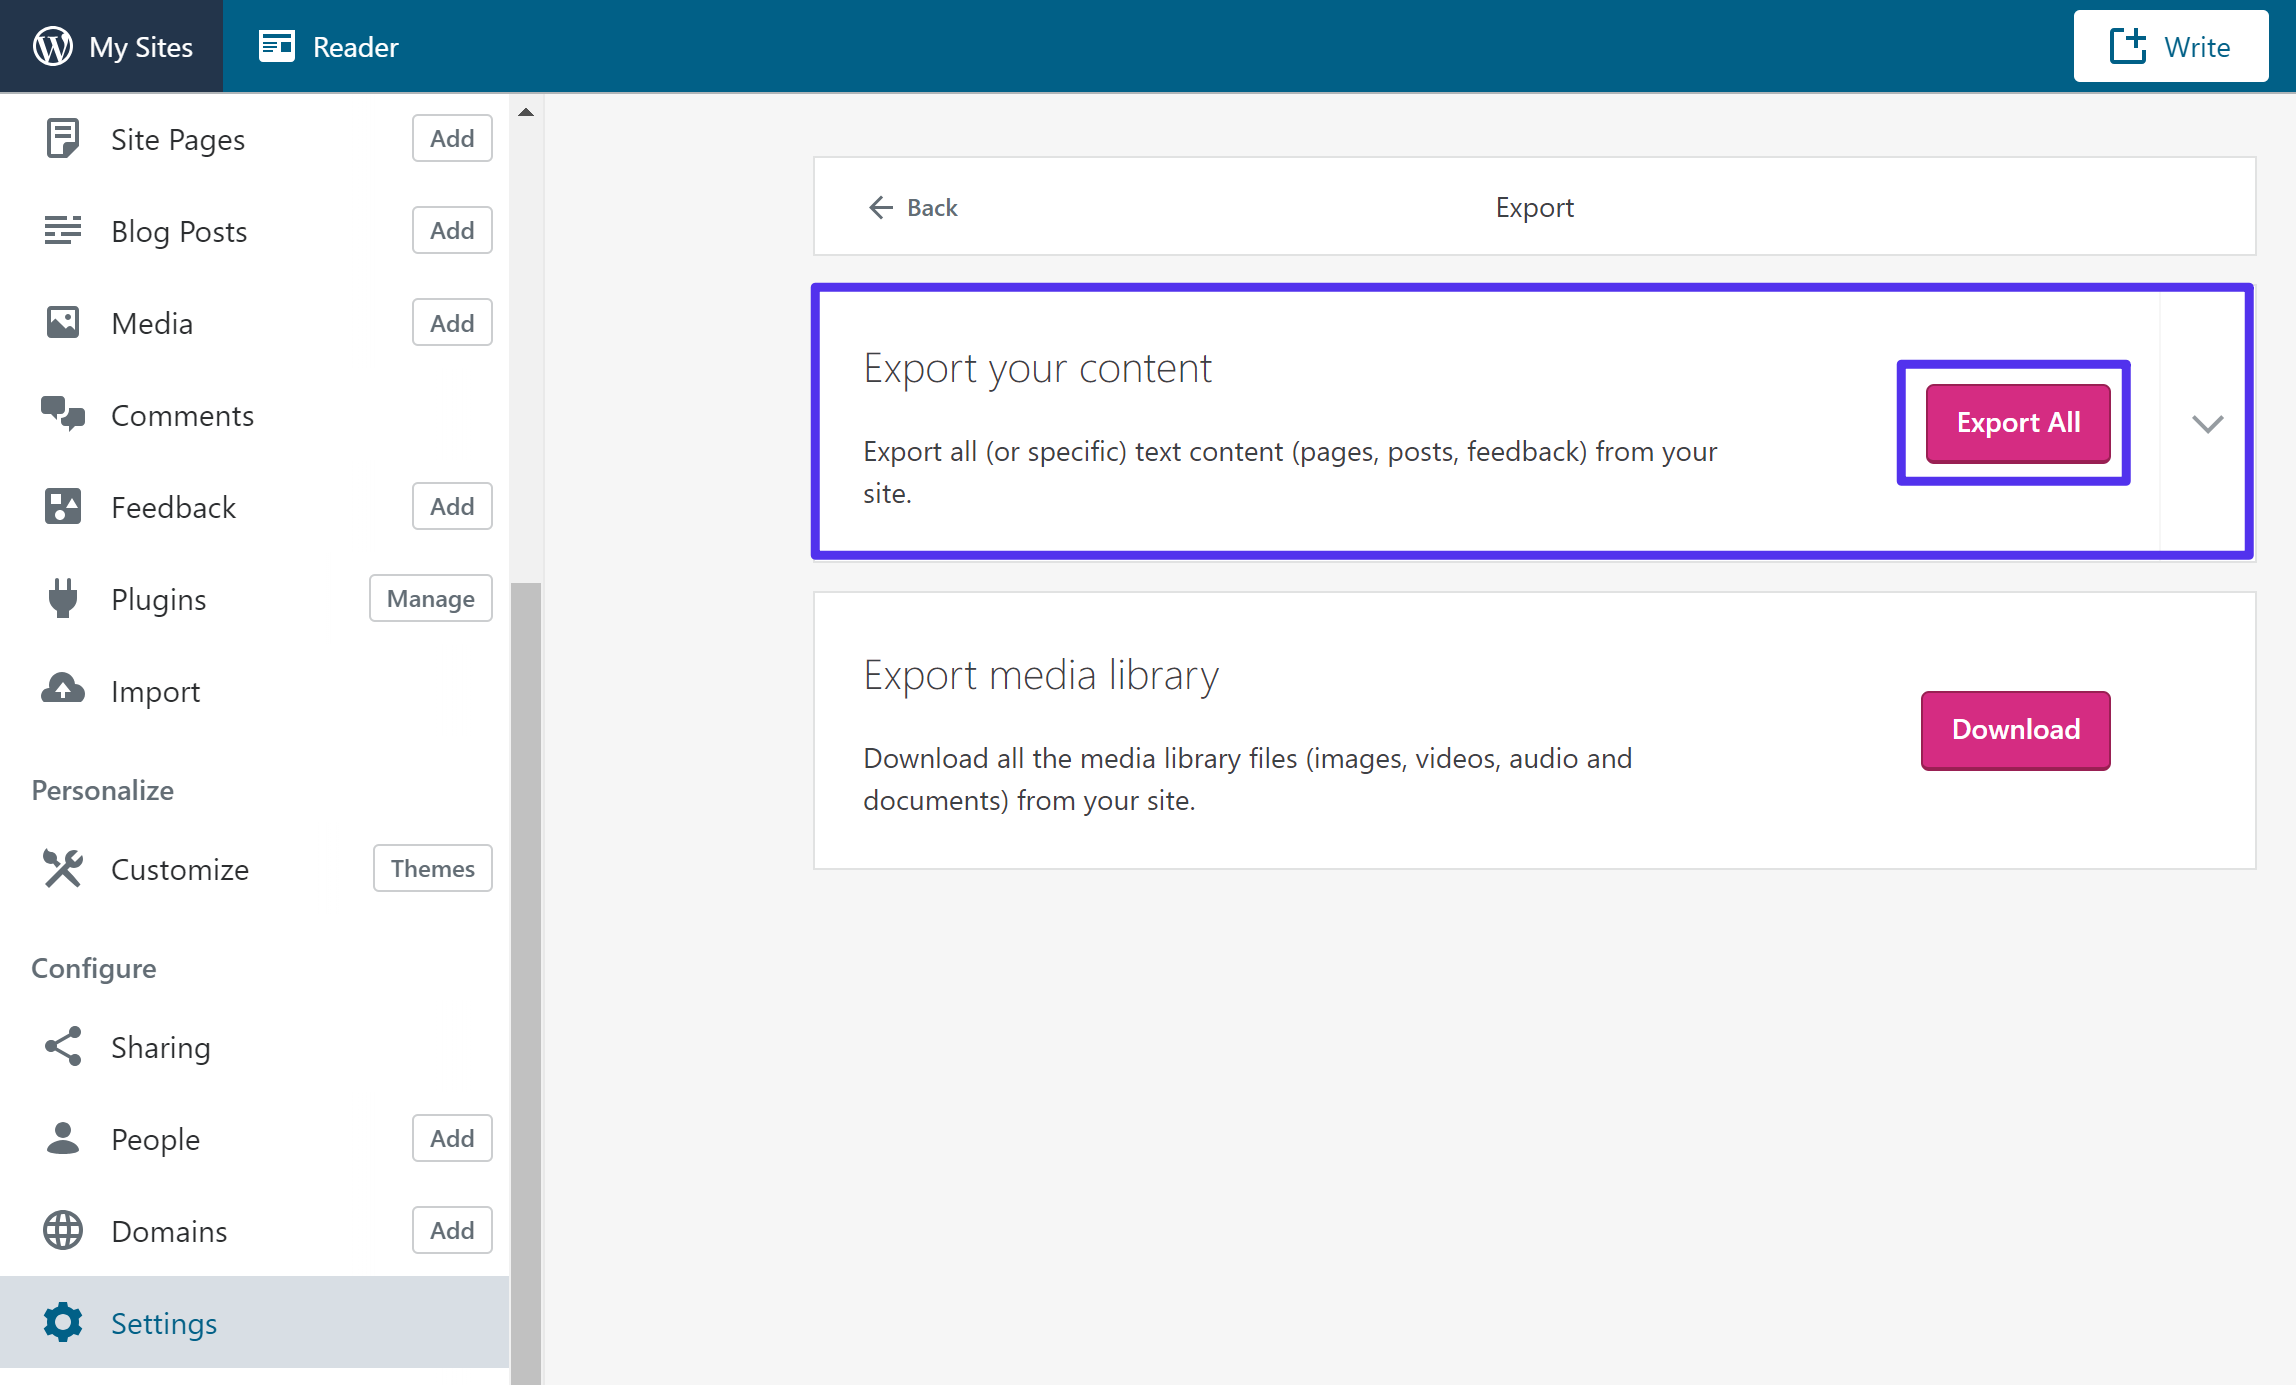
Task: Expand People management section
Action: coord(154,1138)
